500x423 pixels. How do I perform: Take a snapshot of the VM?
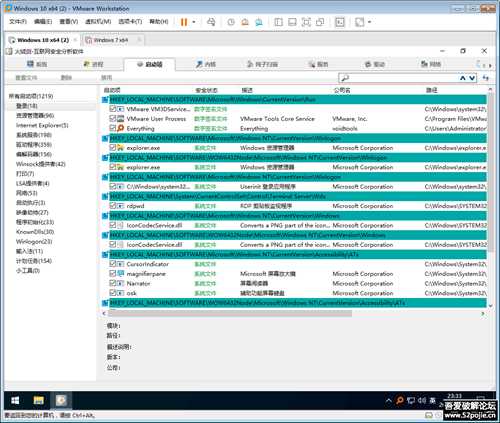coord(231,22)
